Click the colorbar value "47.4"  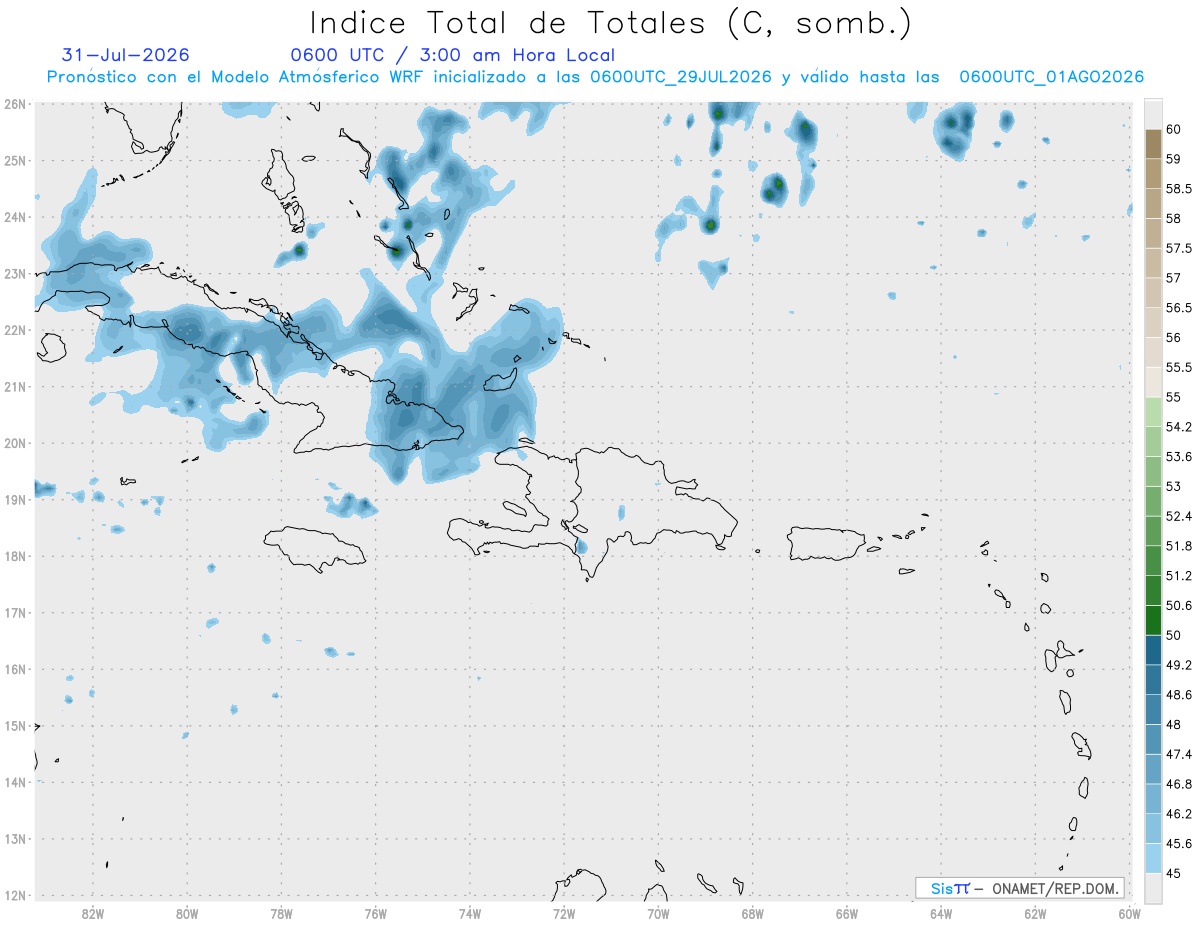[1179, 754]
